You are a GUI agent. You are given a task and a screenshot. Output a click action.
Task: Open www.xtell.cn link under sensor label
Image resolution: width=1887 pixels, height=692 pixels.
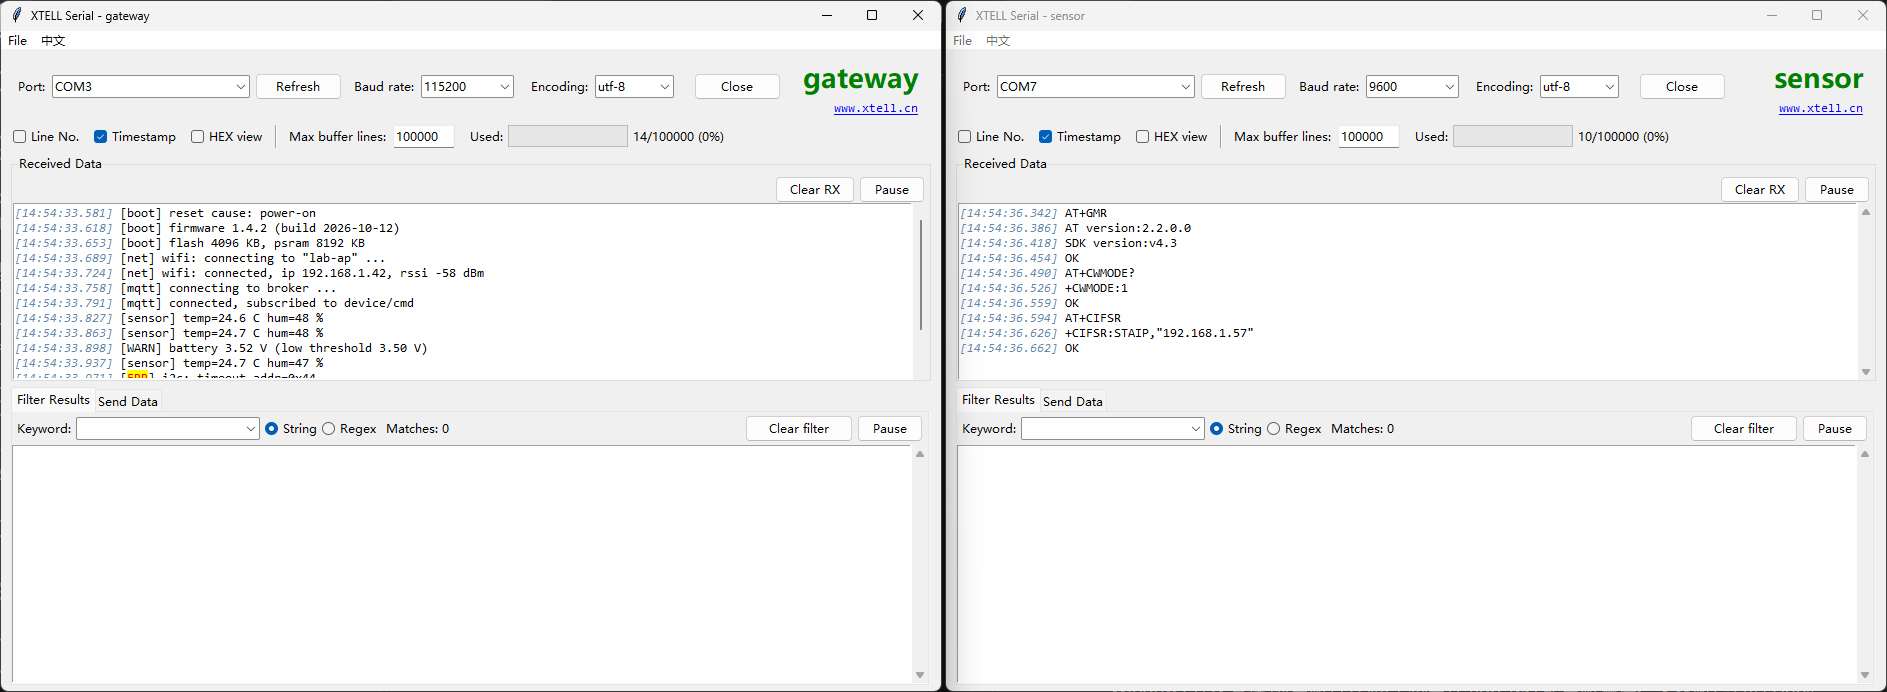pos(1821,109)
